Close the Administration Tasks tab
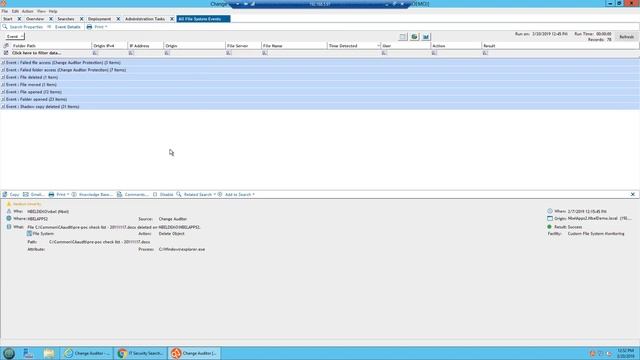 click(x=172, y=19)
